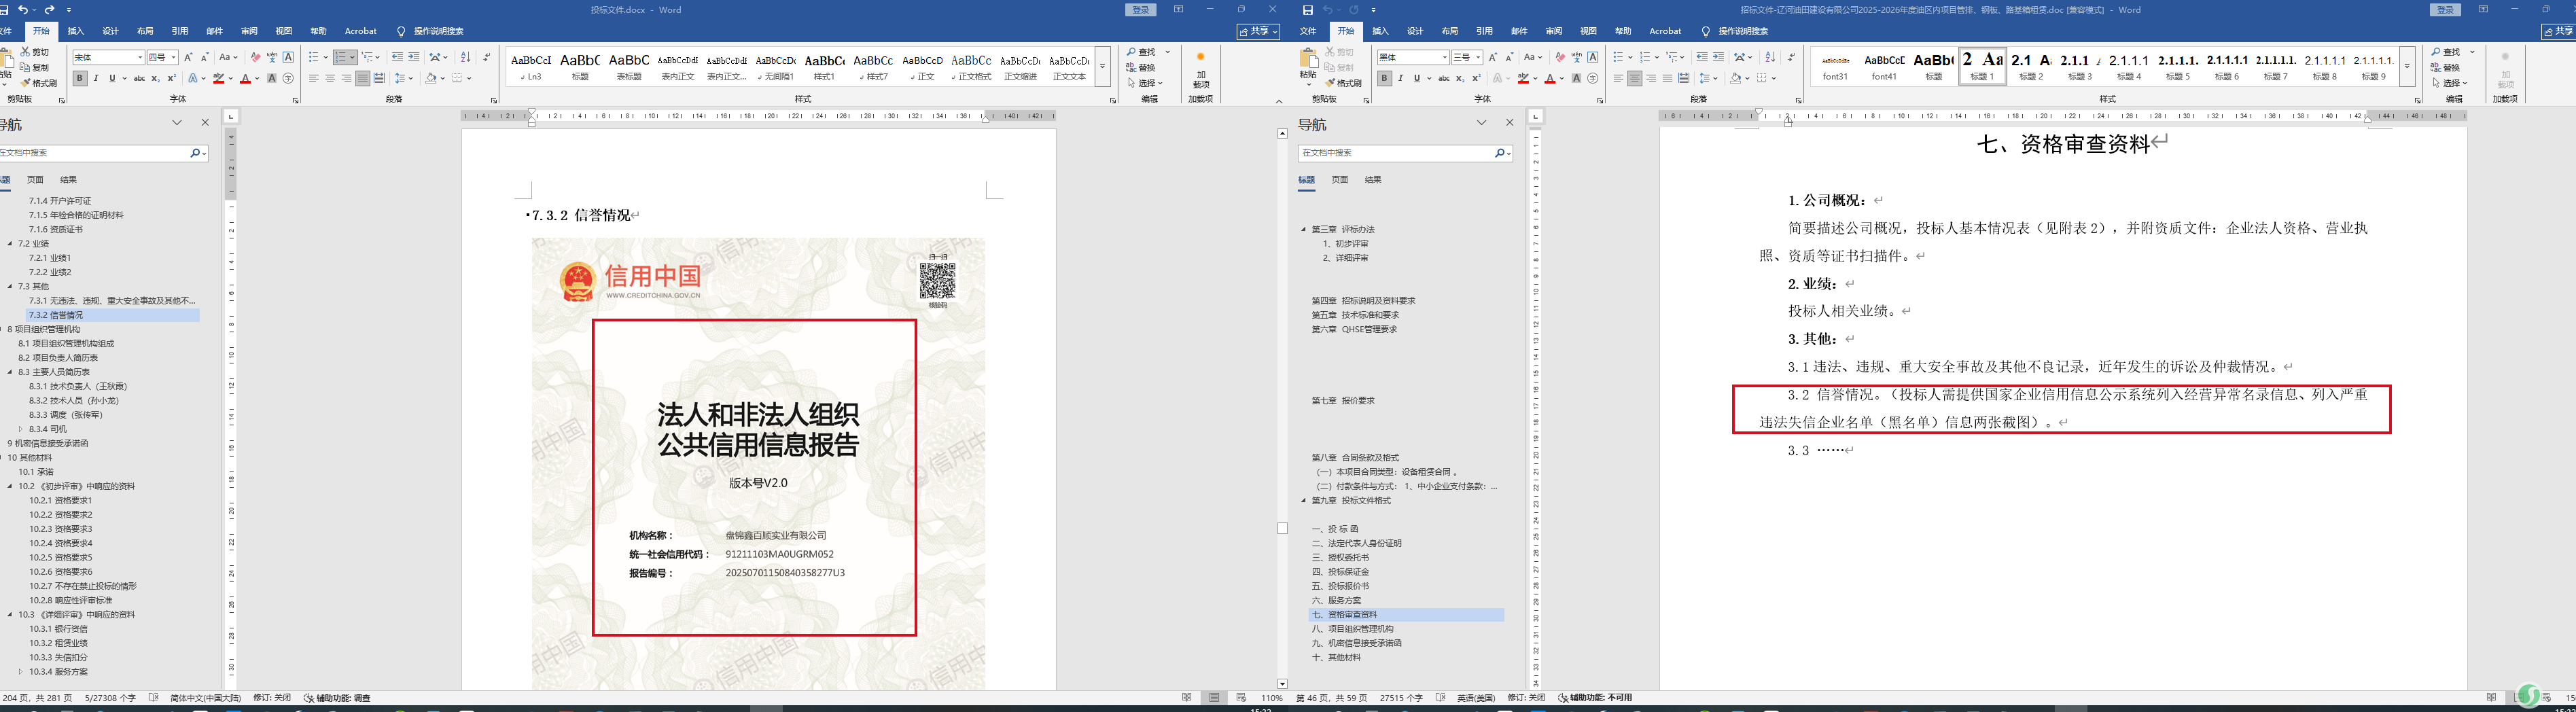Click the strikethrough abc icon in 招标文件 ribbon

[x=1443, y=79]
